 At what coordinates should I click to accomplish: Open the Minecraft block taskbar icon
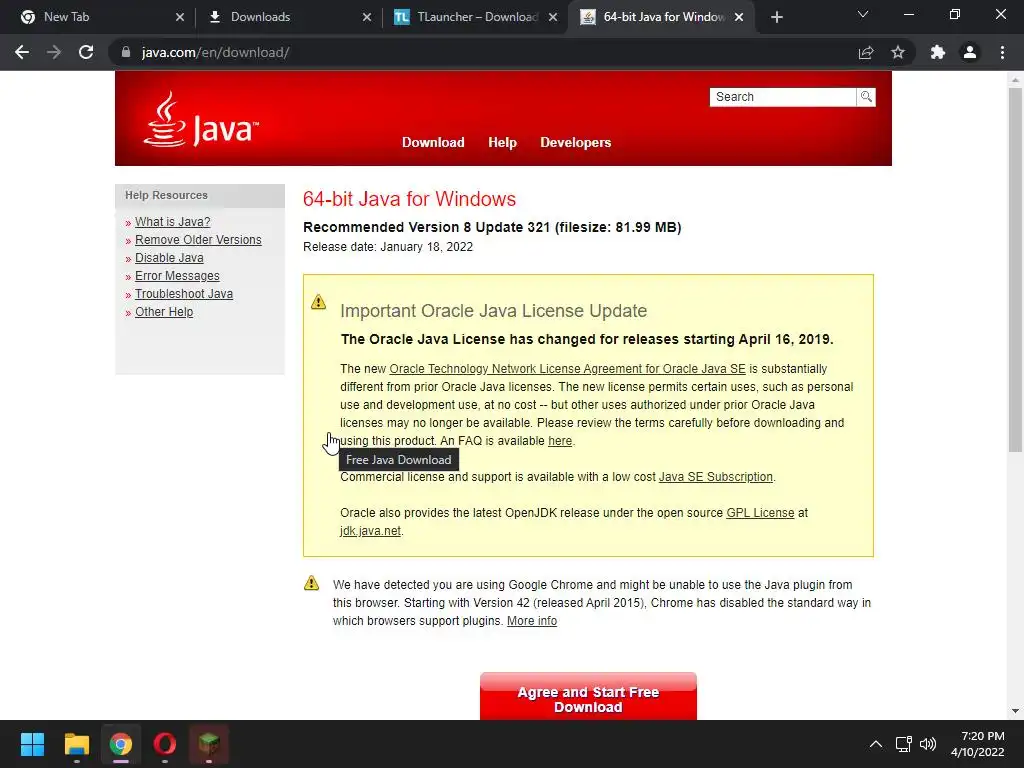(209, 744)
